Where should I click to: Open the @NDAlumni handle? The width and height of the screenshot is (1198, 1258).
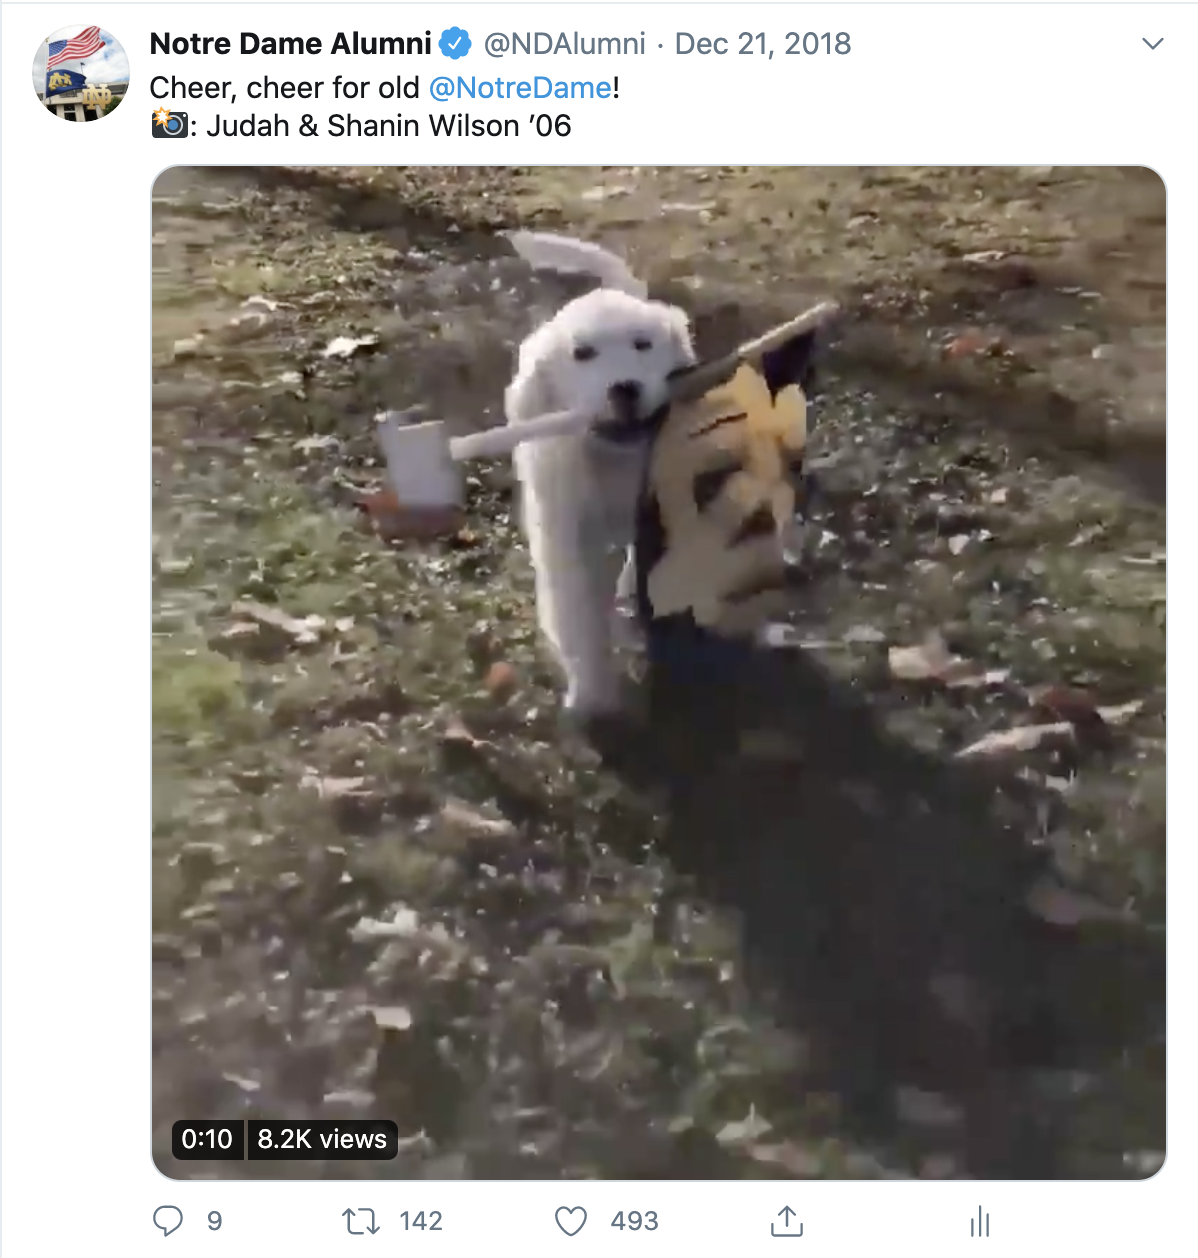pos(565,44)
